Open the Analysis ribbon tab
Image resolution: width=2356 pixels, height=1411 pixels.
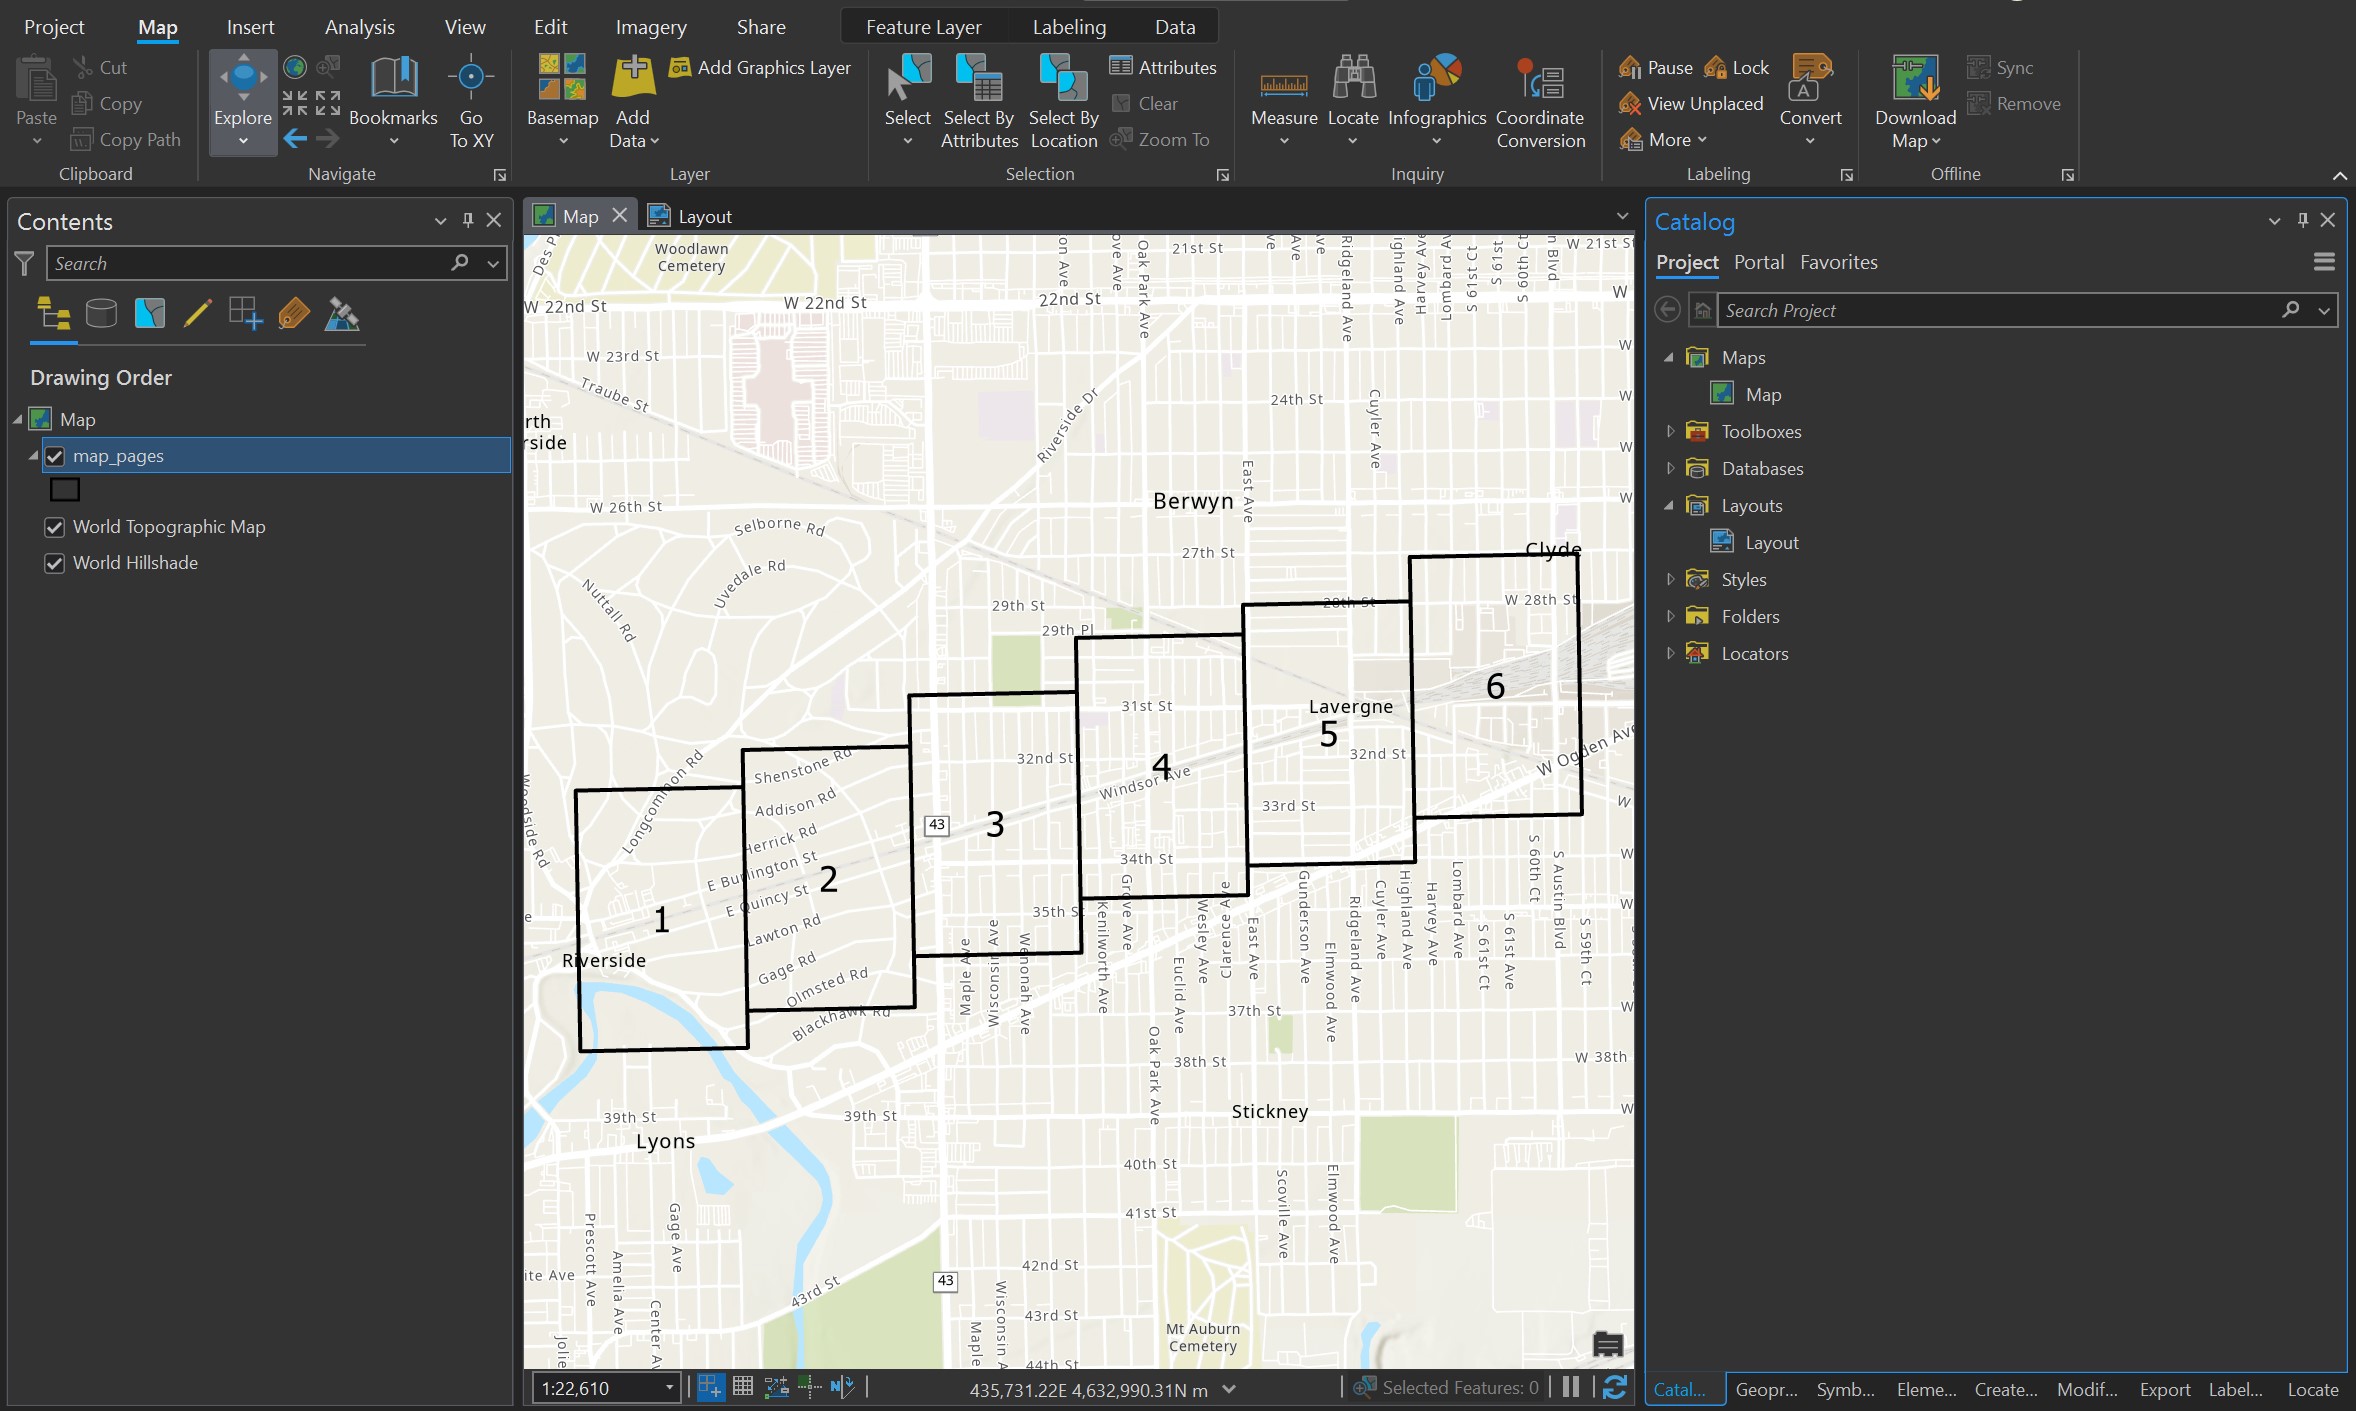click(x=359, y=27)
